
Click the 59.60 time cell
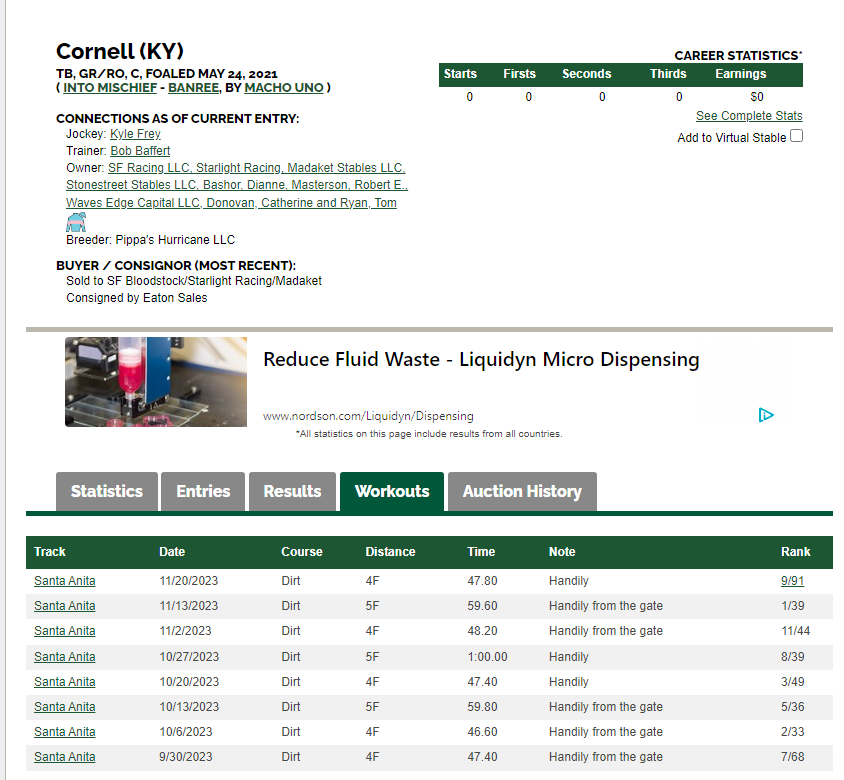tap(482, 606)
